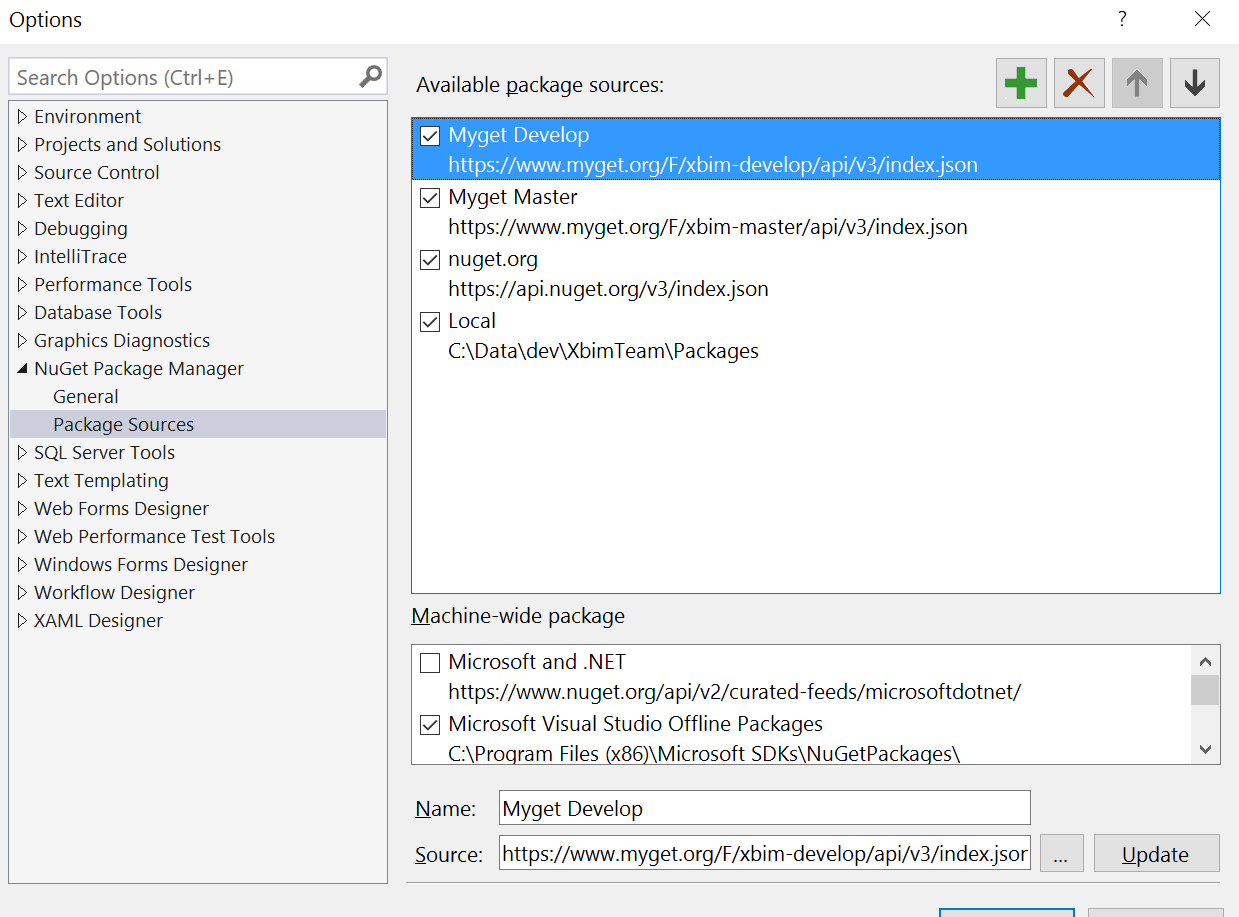This screenshot has height=917, width=1239.
Task: Click into the Name text field
Action: pos(765,808)
